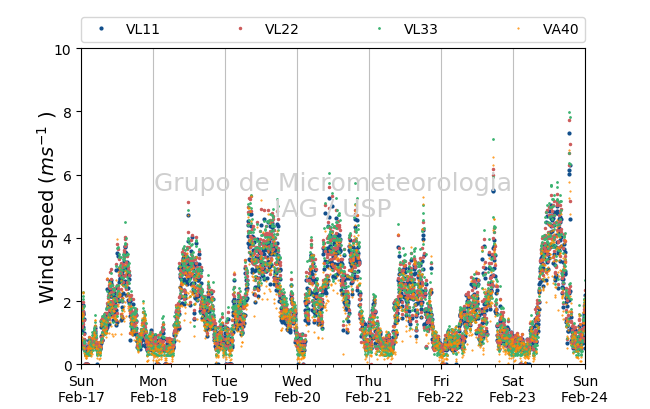The height and width of the screenshot is (409, 650).
Task: Click the VL22 legend label
Action: pos(281,29)
